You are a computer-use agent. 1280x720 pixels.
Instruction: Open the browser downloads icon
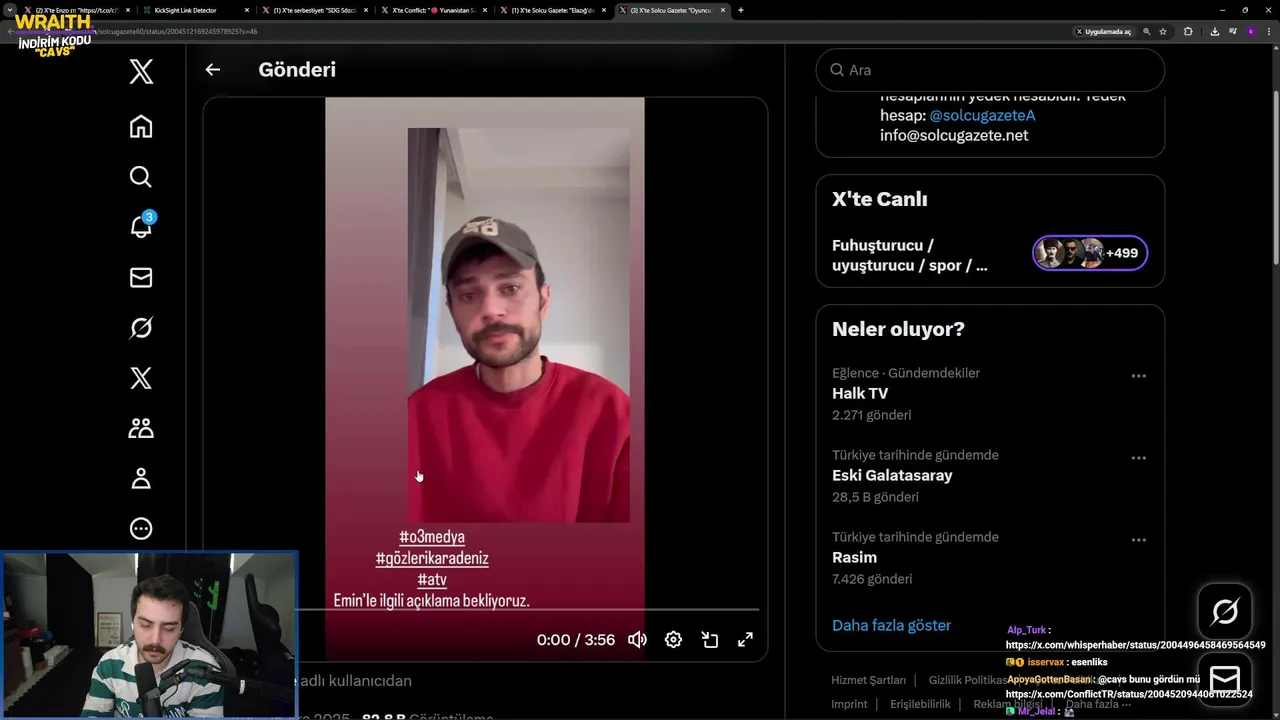1214,31
